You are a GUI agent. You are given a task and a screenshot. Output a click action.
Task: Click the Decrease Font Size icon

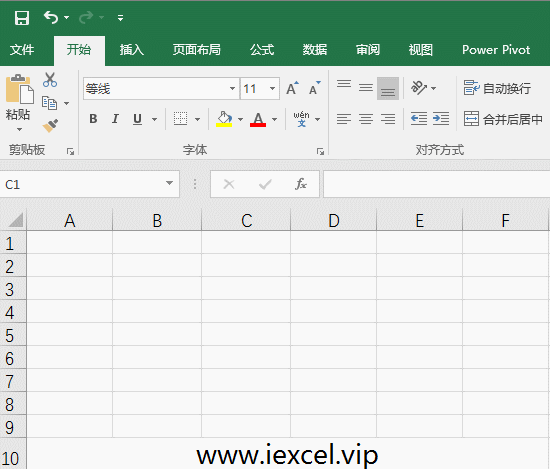click(x=315, y=88)
